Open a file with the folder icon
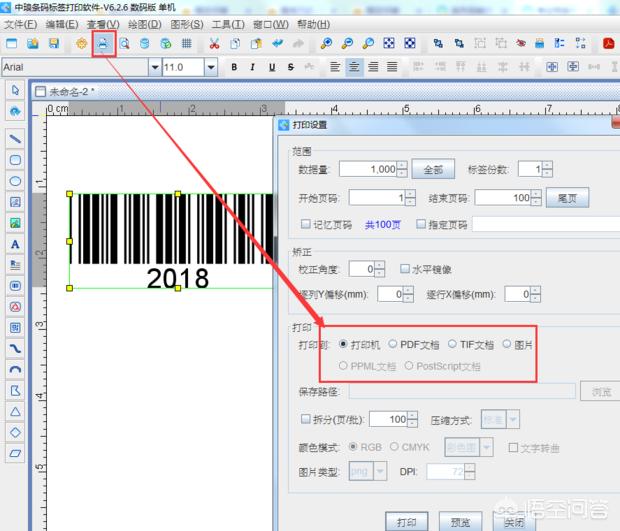This screenshot has width=620, height=531. click(x=33, y=43)
